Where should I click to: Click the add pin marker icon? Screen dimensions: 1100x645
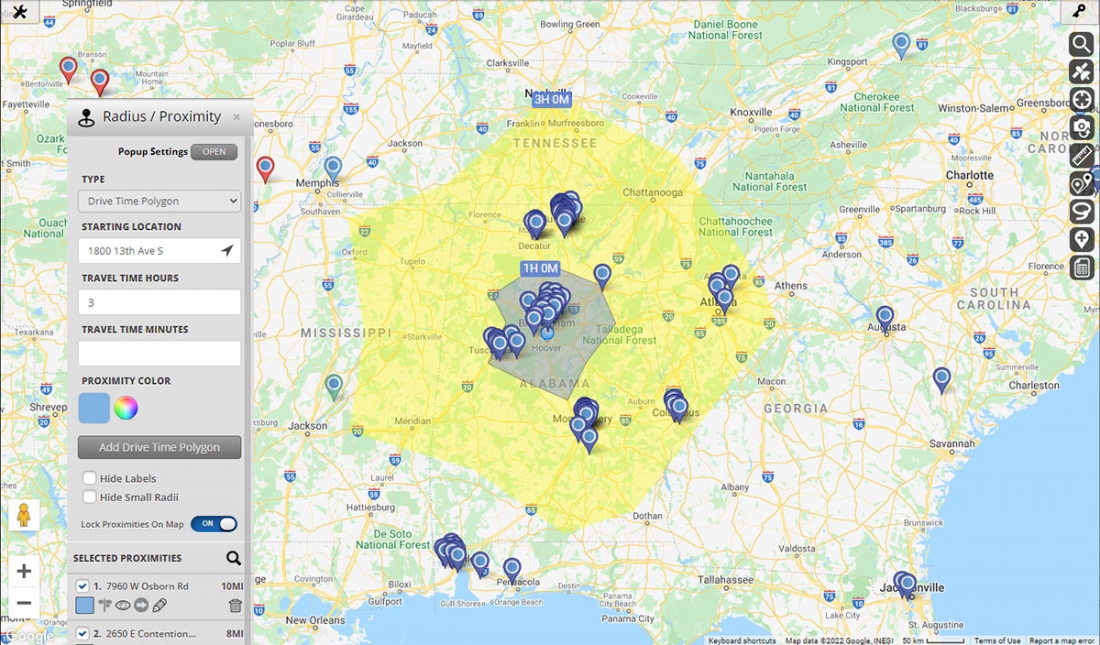click(x=1081, y=239)
